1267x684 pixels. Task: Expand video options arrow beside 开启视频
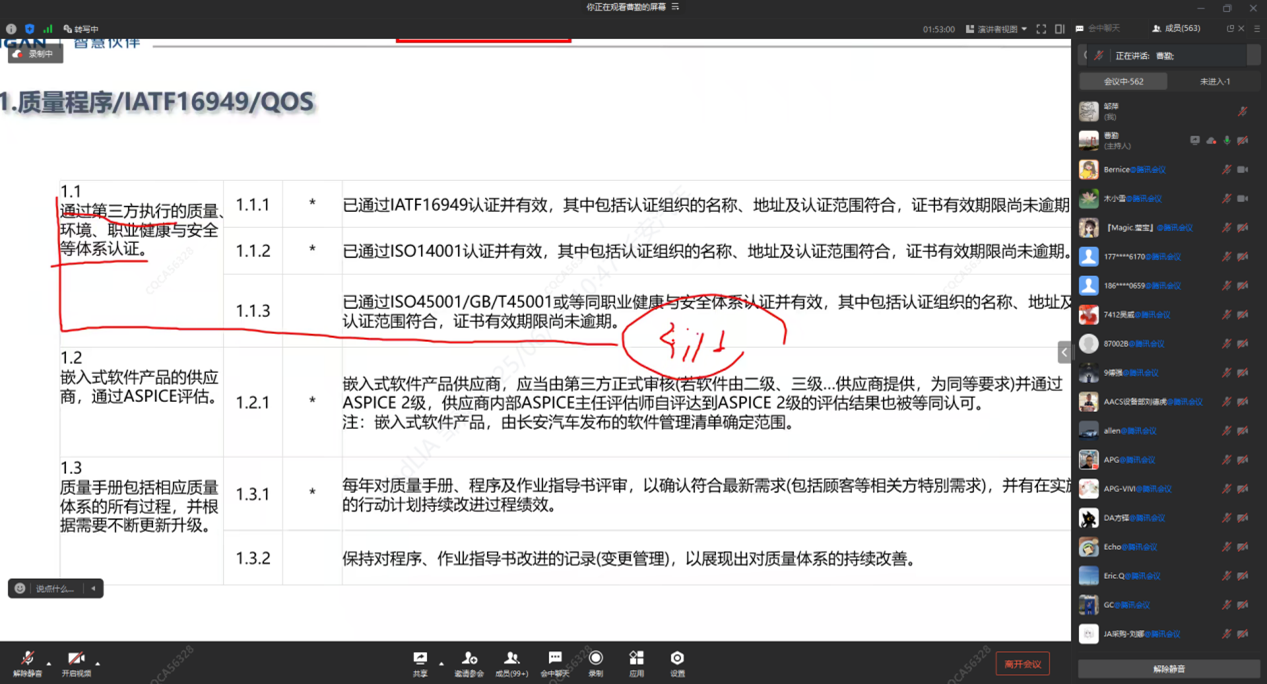(98, 663)
